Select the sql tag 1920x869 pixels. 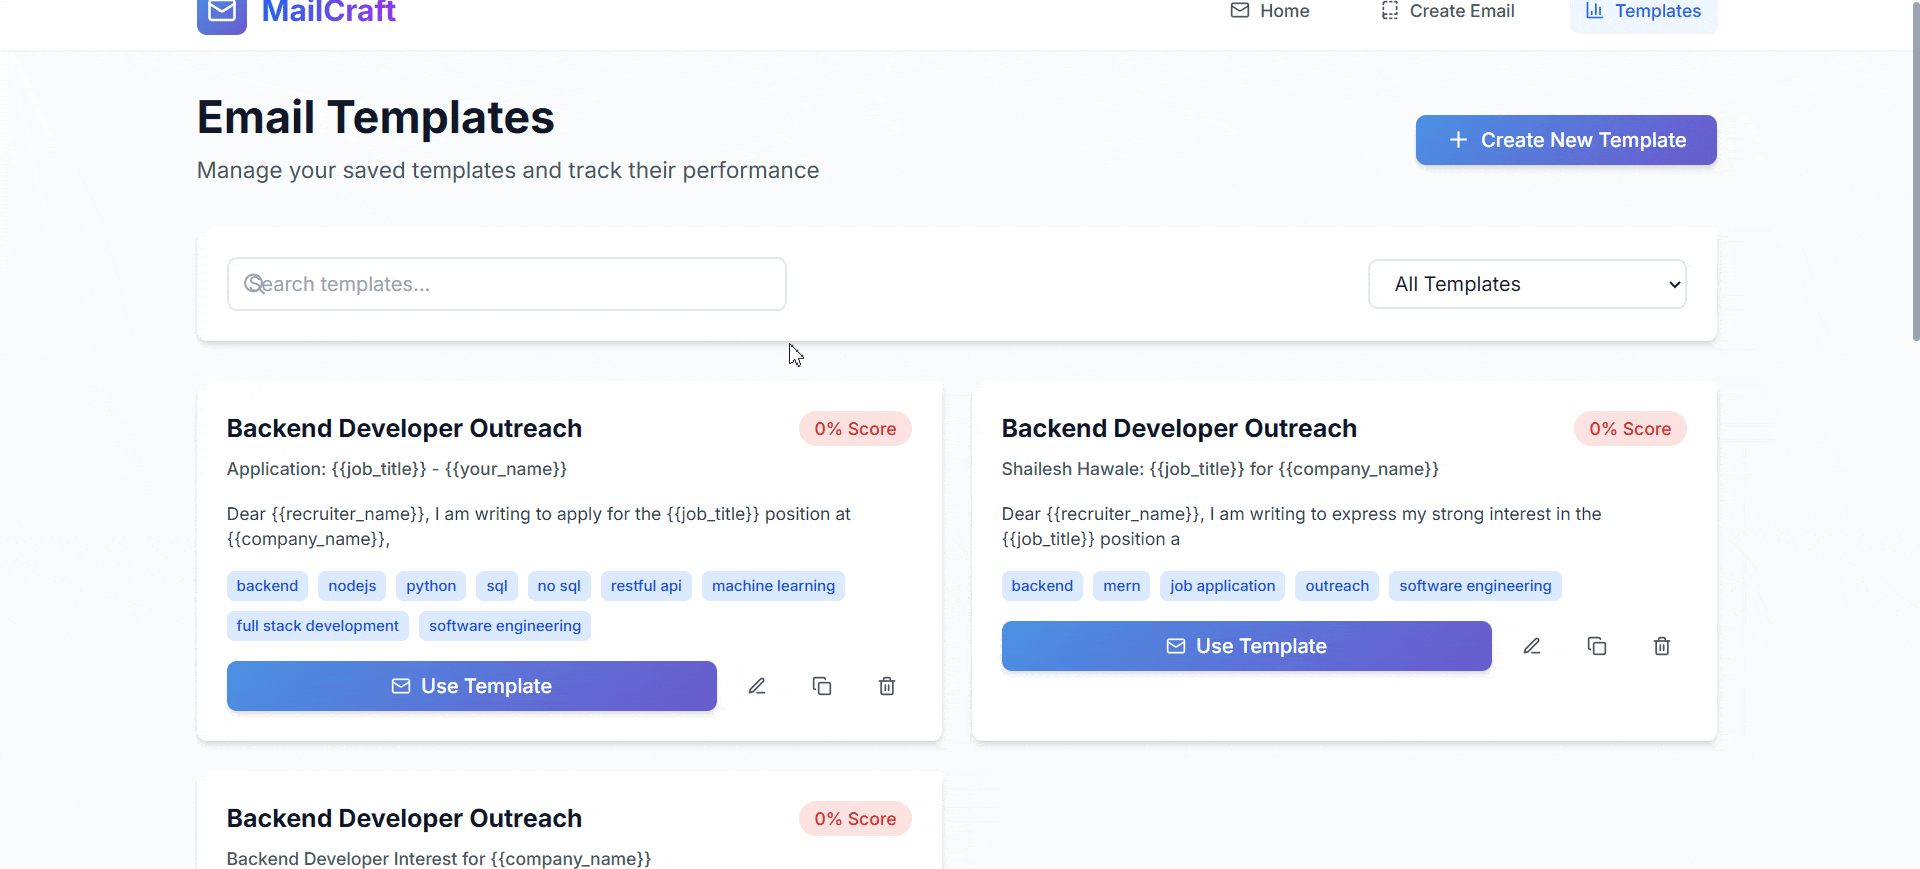(x=497, y=586)
